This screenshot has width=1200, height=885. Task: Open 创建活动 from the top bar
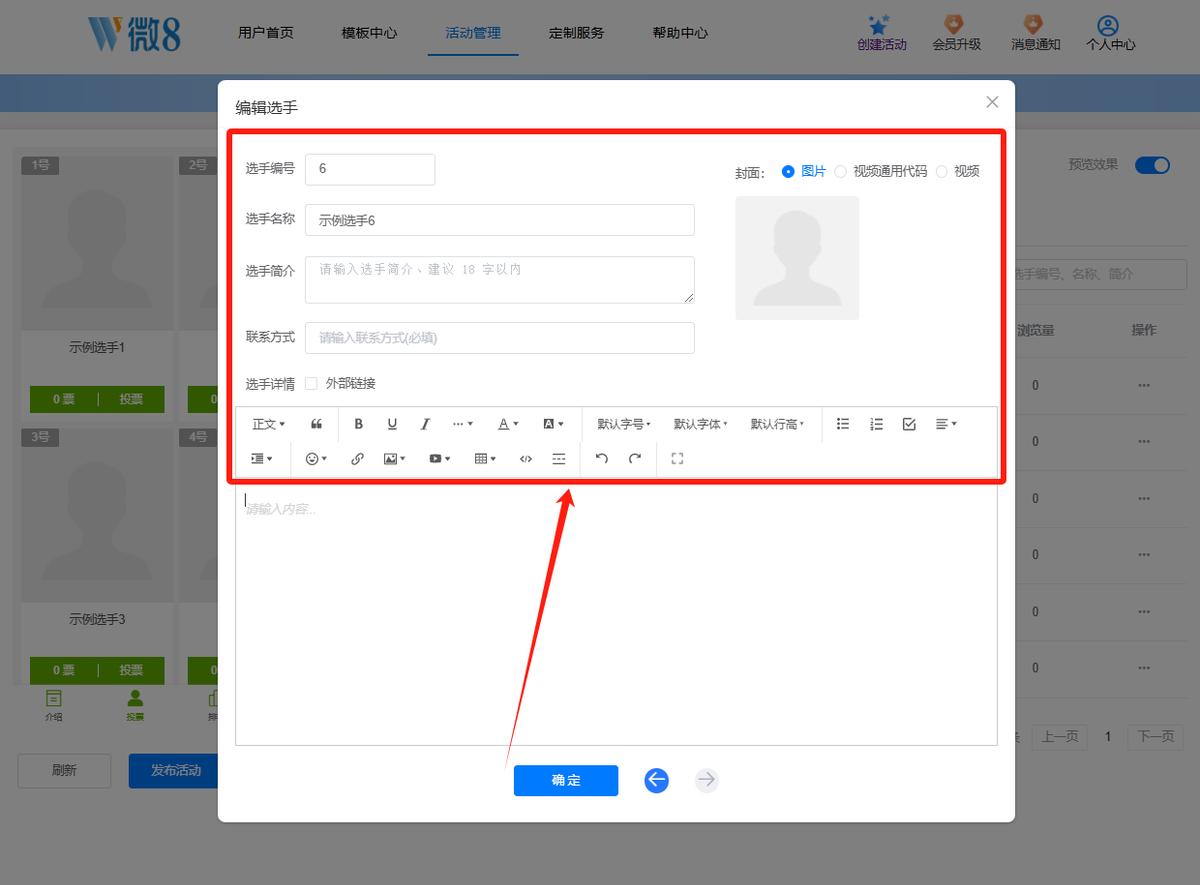[881, 33]
